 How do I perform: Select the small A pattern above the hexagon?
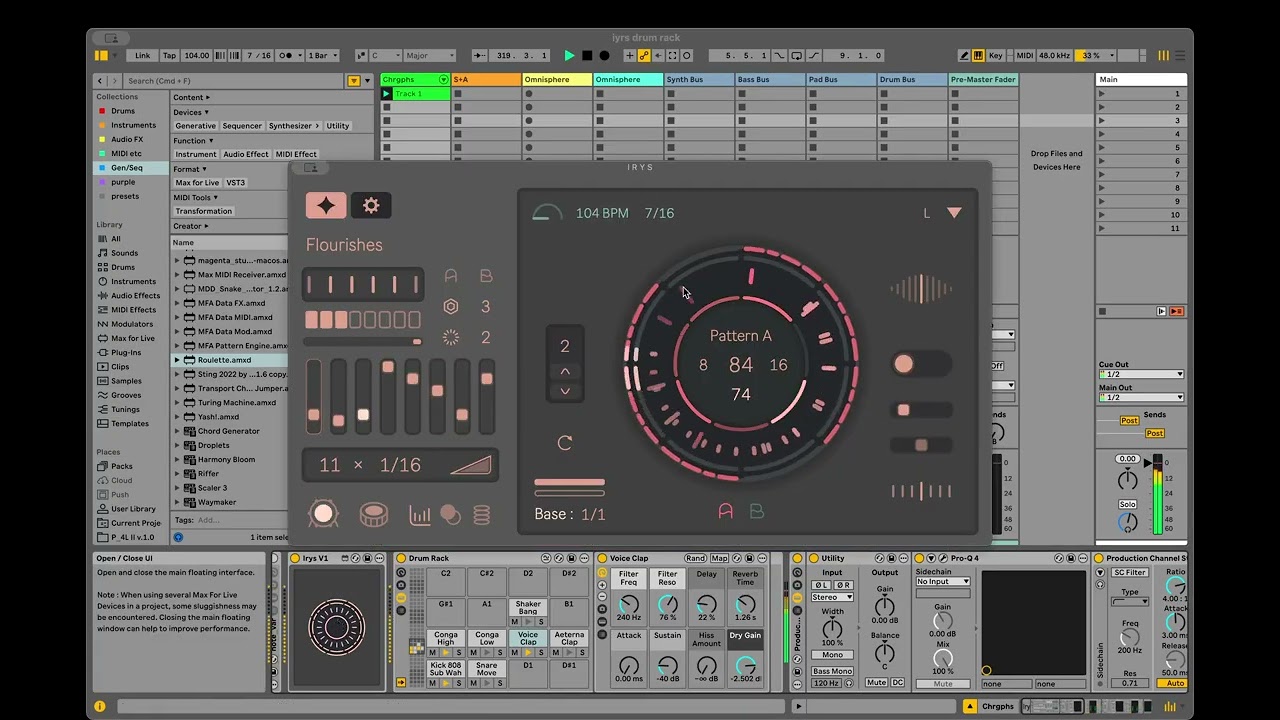pyautogui.click(x=451, y=276)
